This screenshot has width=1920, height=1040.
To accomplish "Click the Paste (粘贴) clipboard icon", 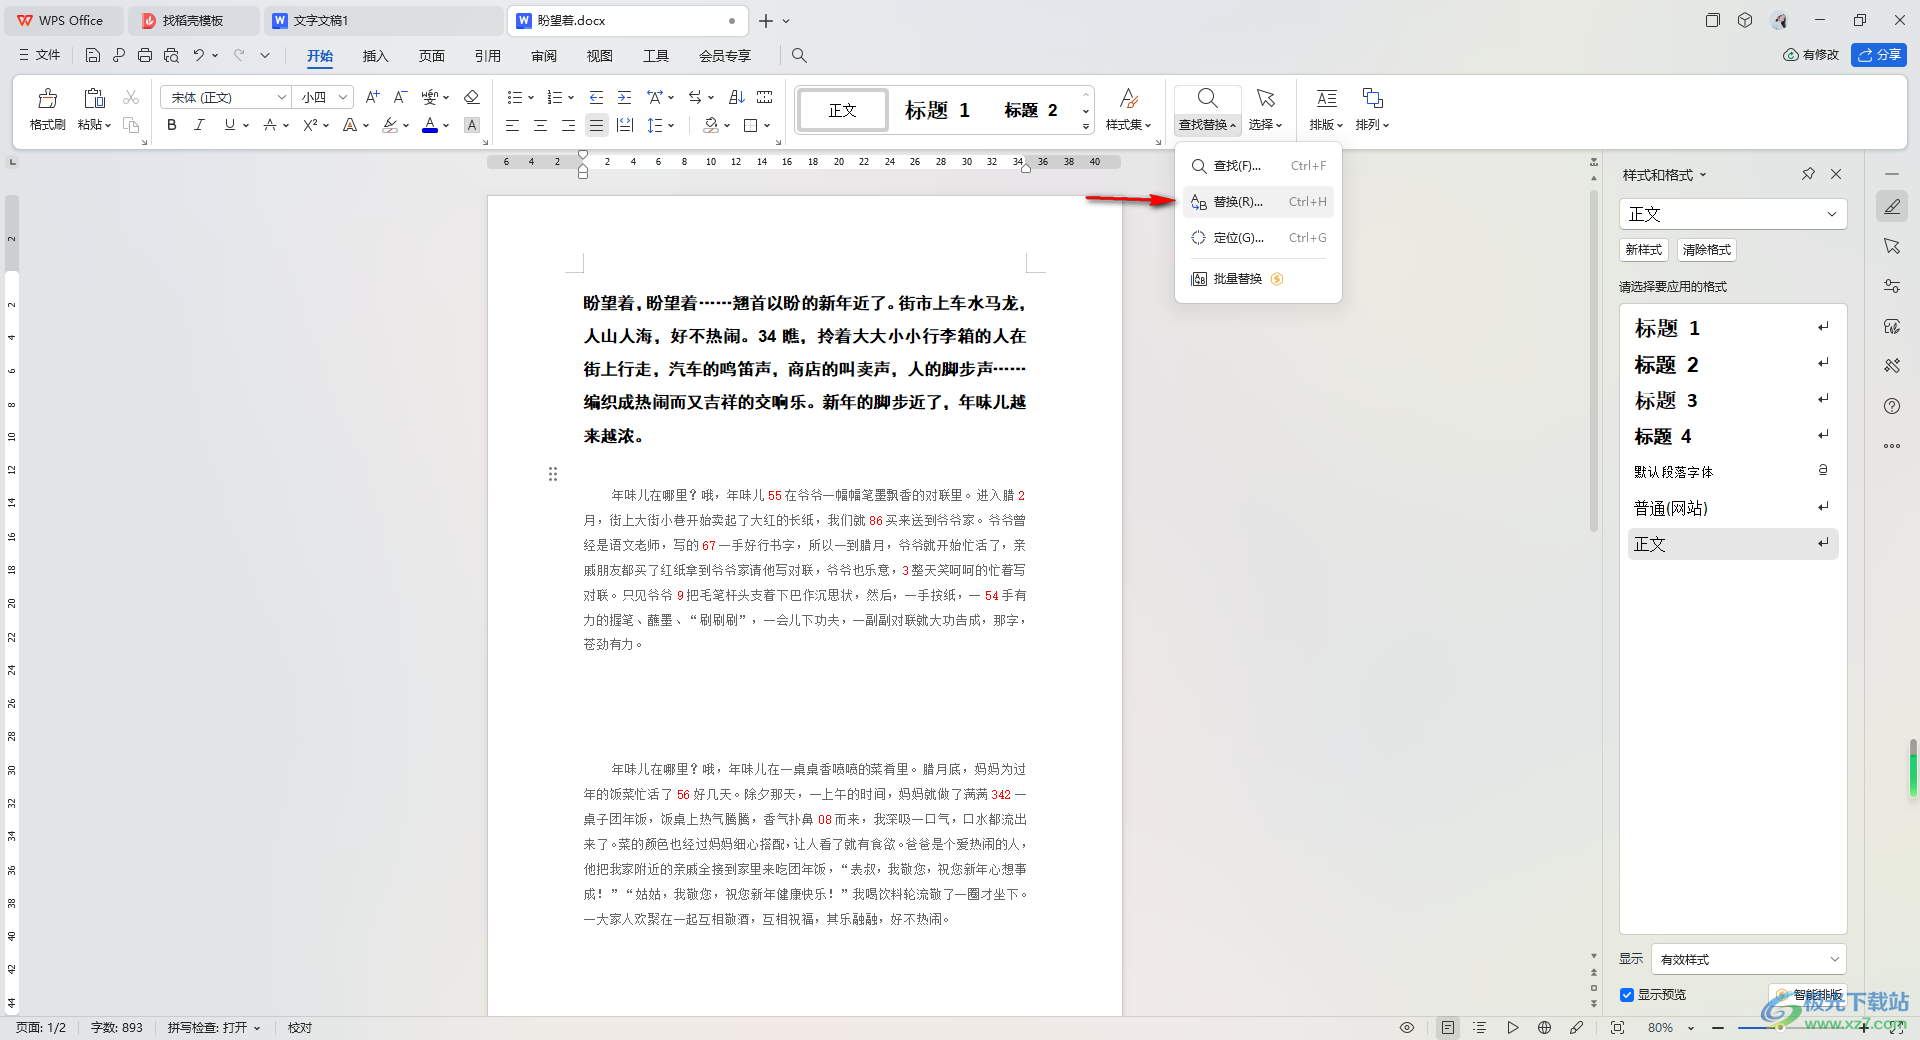I will (x=94, y=98).
